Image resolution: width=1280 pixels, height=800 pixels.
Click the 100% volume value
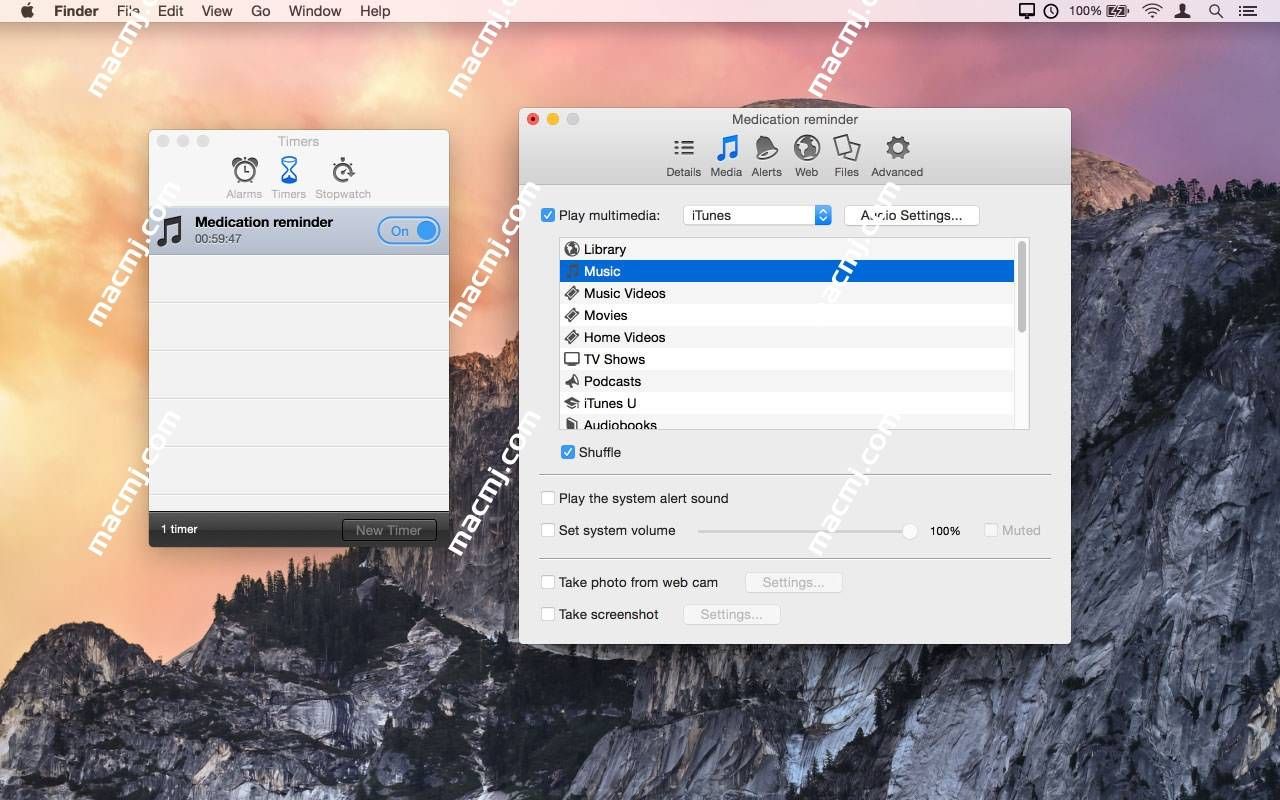coord(945,531)
